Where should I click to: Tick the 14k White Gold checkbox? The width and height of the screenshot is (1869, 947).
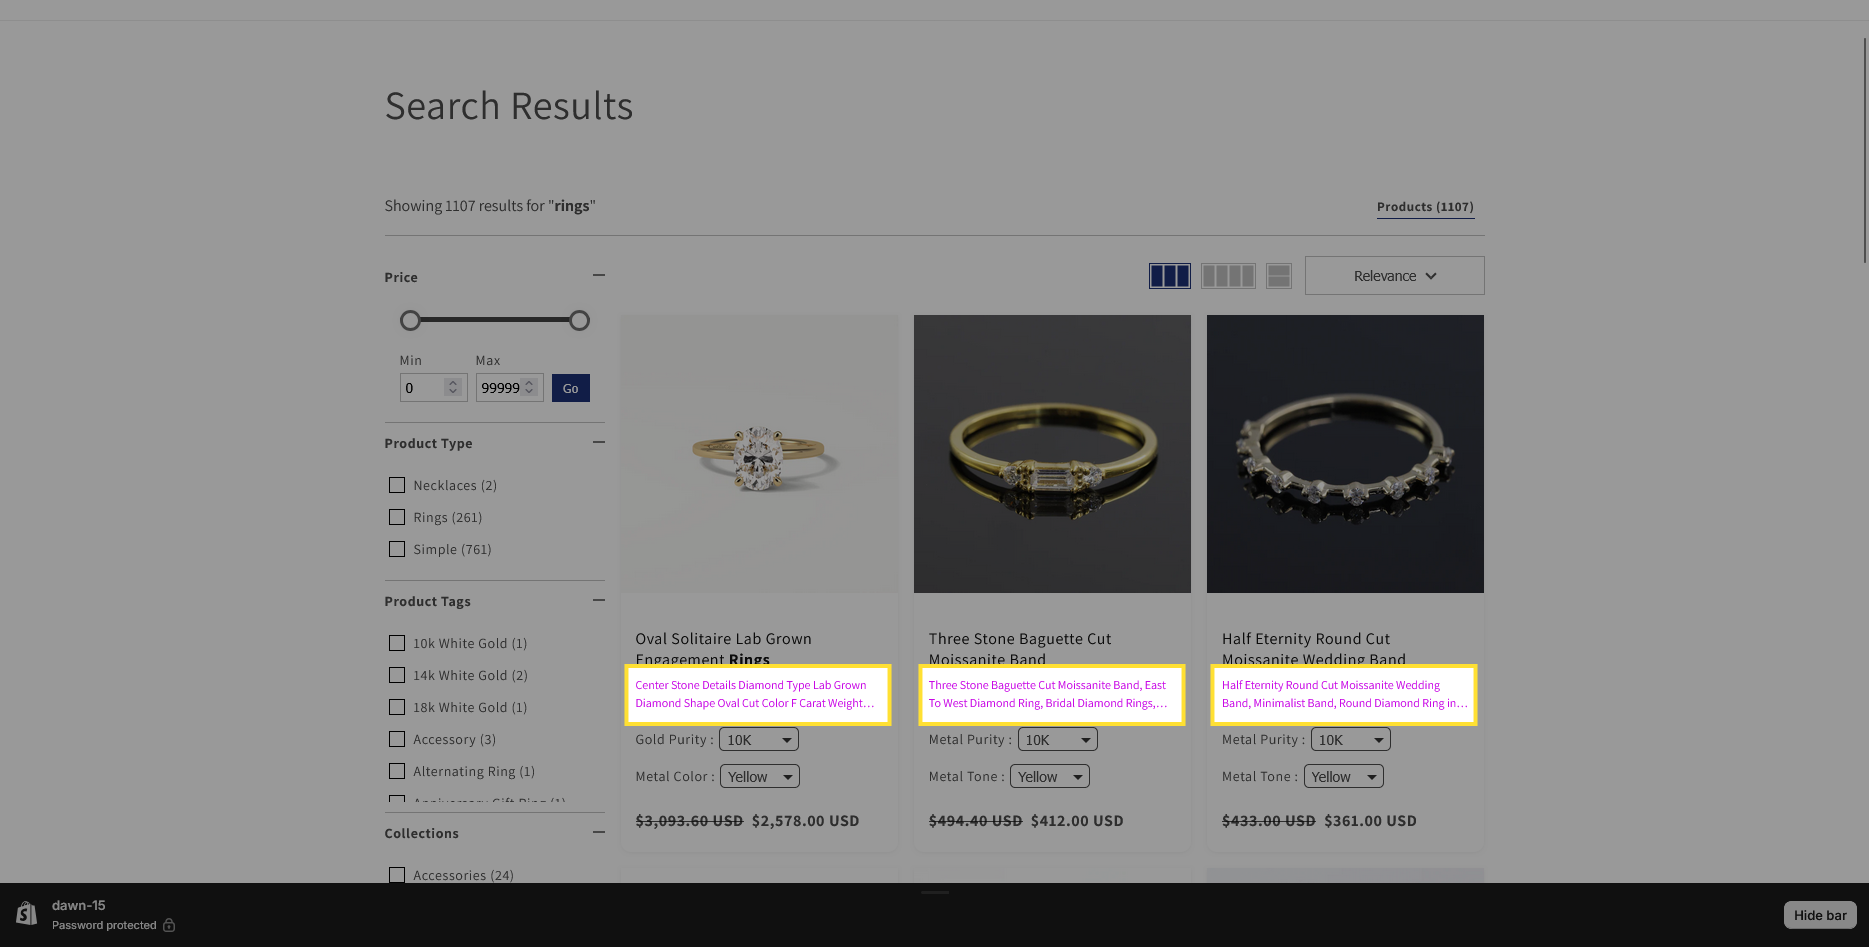pos(397,675)
